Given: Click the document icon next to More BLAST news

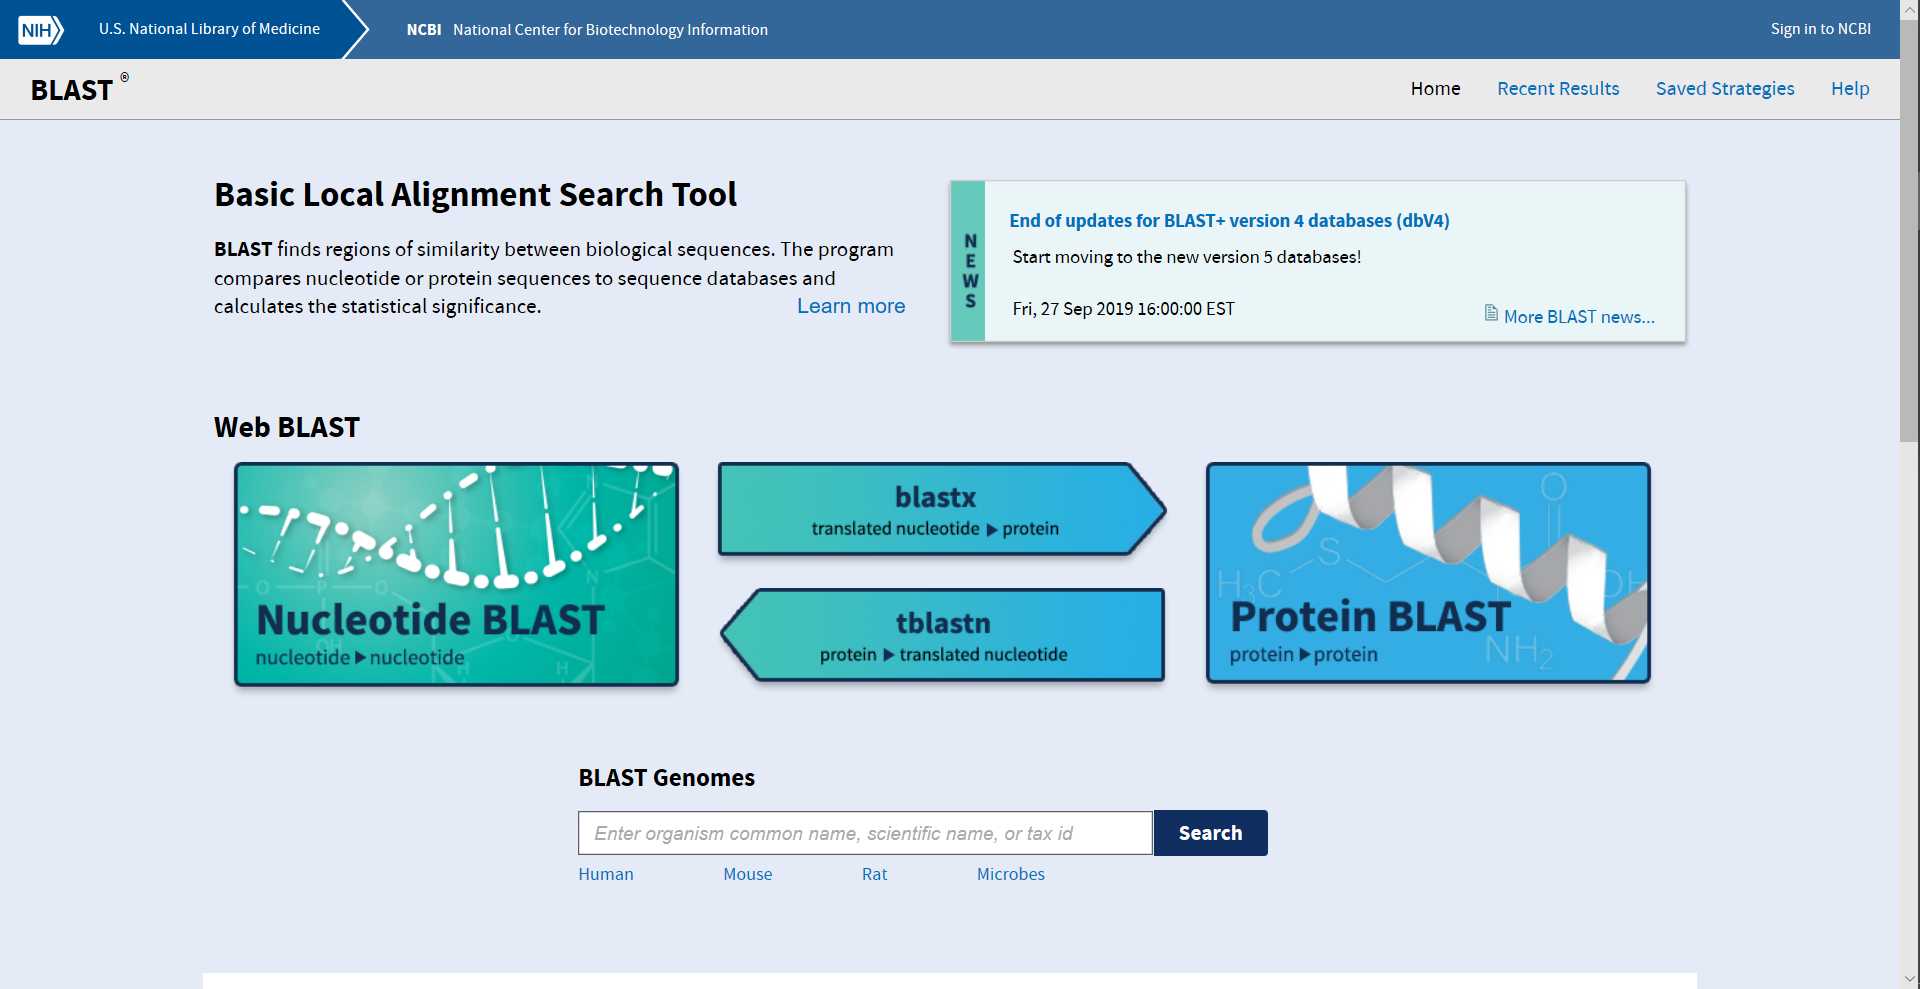Looking at the screenshot, I should (x=1490, y=314).
